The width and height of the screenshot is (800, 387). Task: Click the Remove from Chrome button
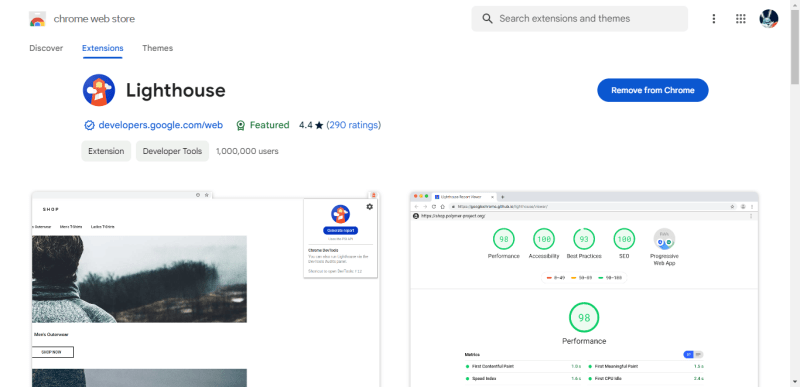(653, 90)
